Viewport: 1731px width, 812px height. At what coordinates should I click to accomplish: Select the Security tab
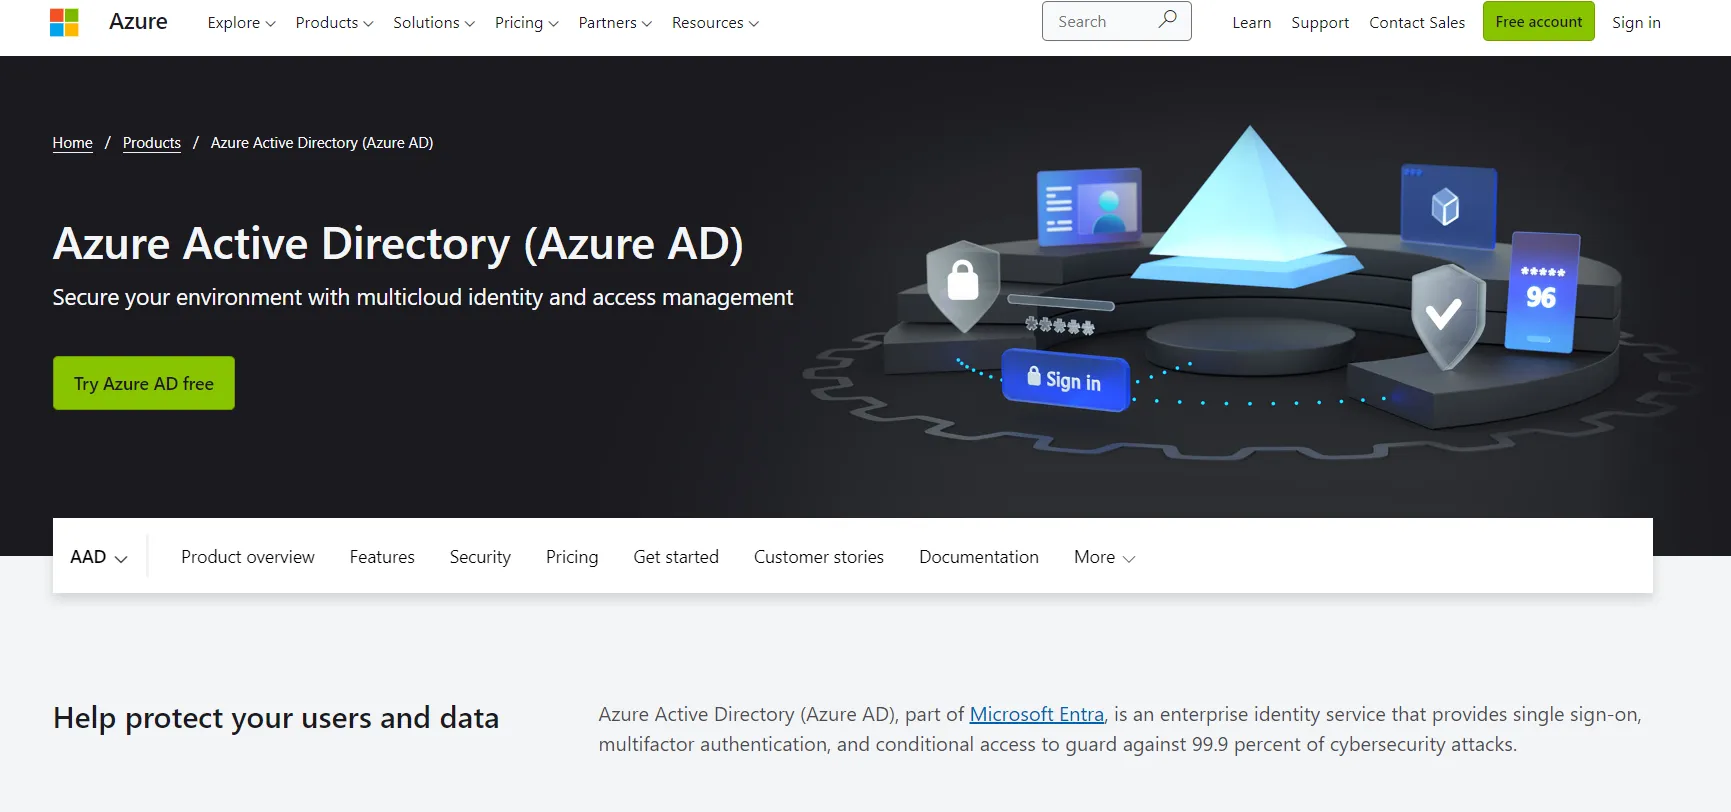point(480,557)
